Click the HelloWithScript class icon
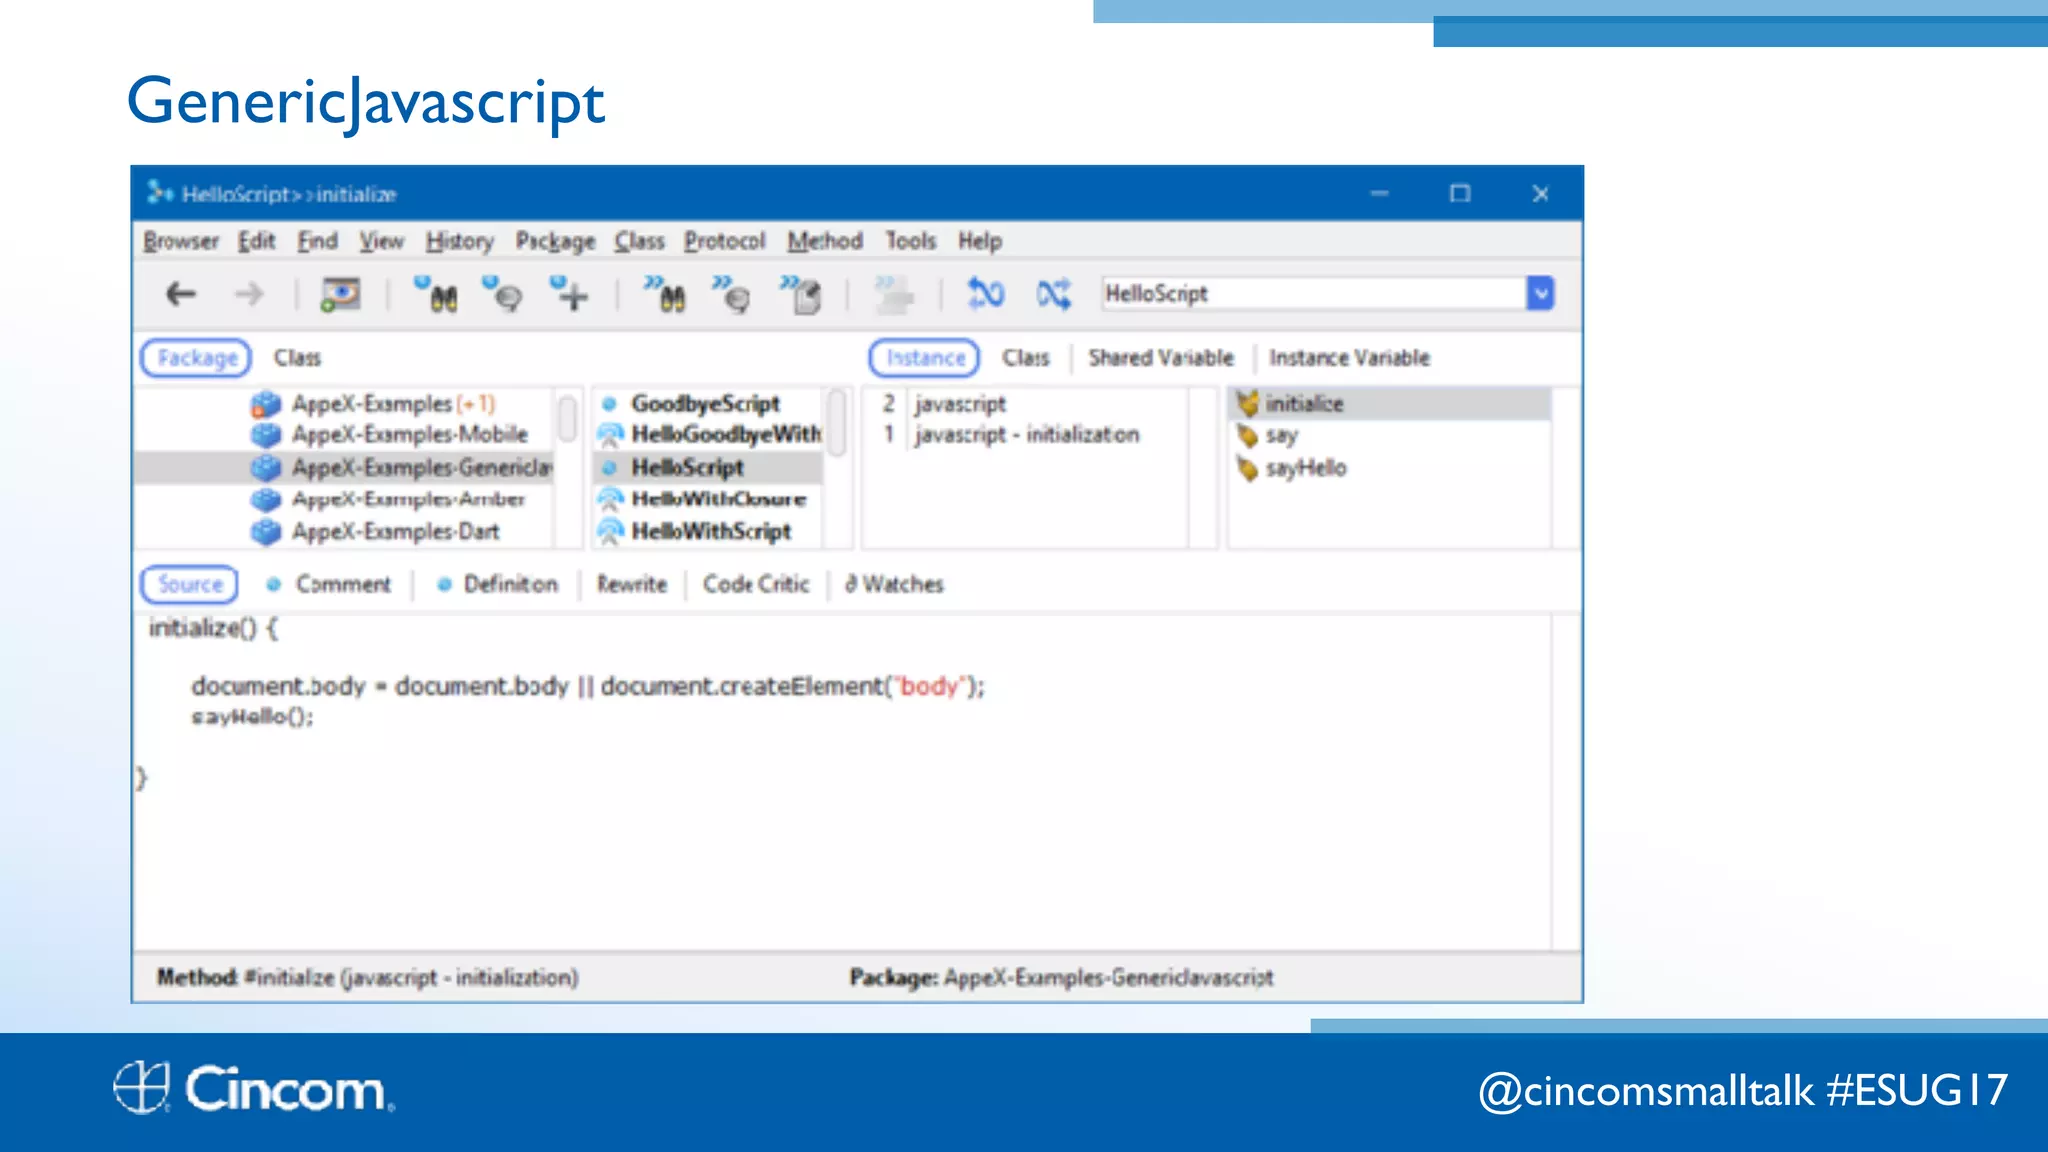This screenshot has width=2048, height=1152. pyautogui.click(x=610, y=531)
